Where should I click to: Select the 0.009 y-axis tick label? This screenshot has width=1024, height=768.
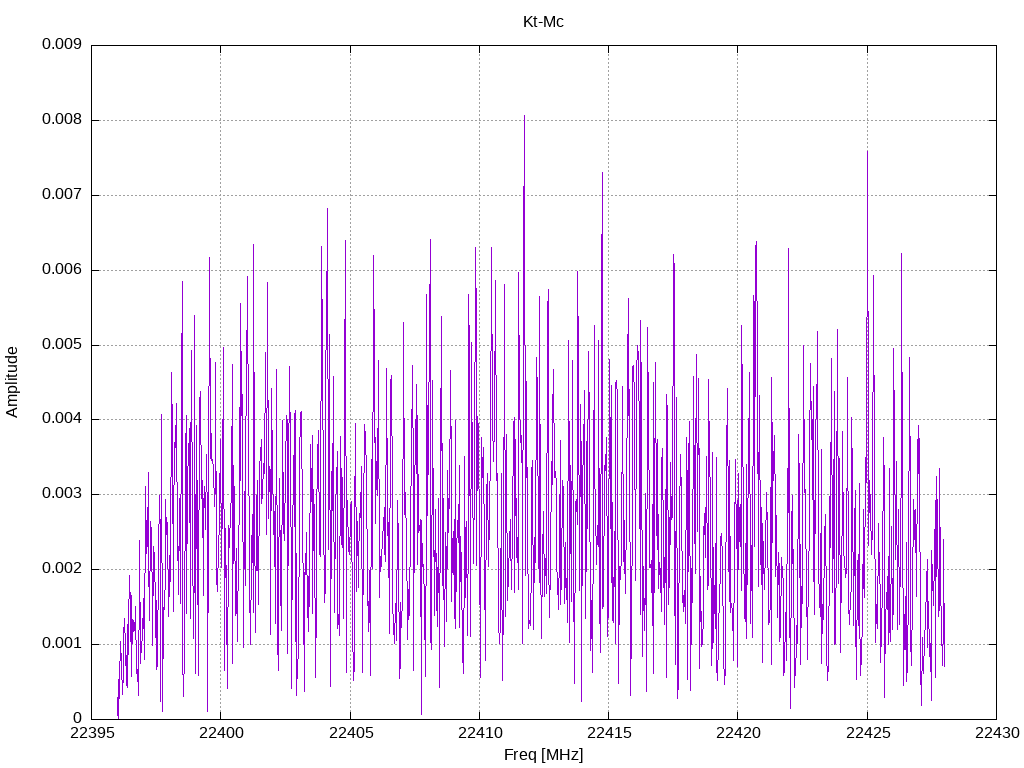tap(62, 44)
